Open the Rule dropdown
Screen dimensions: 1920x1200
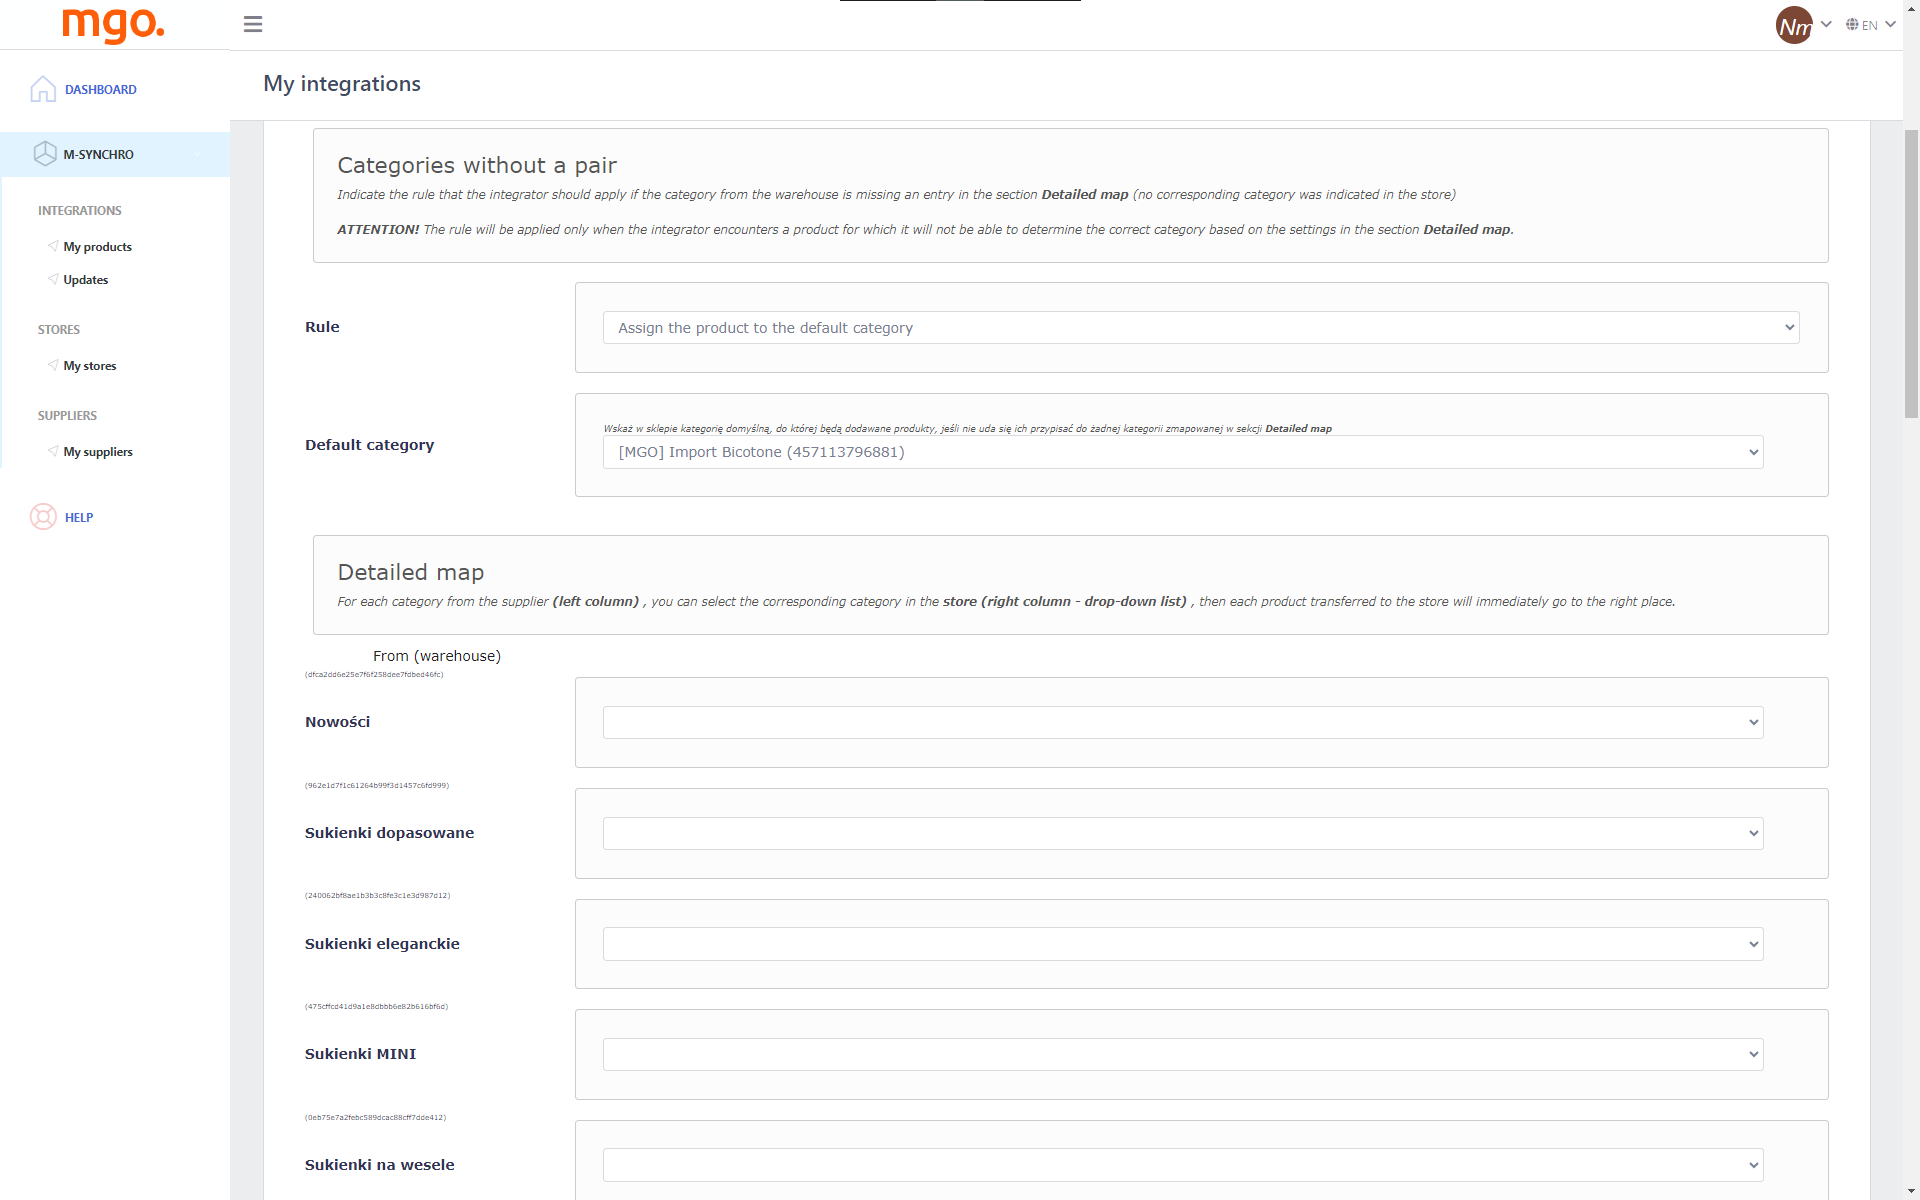(x=1201, y=328)
